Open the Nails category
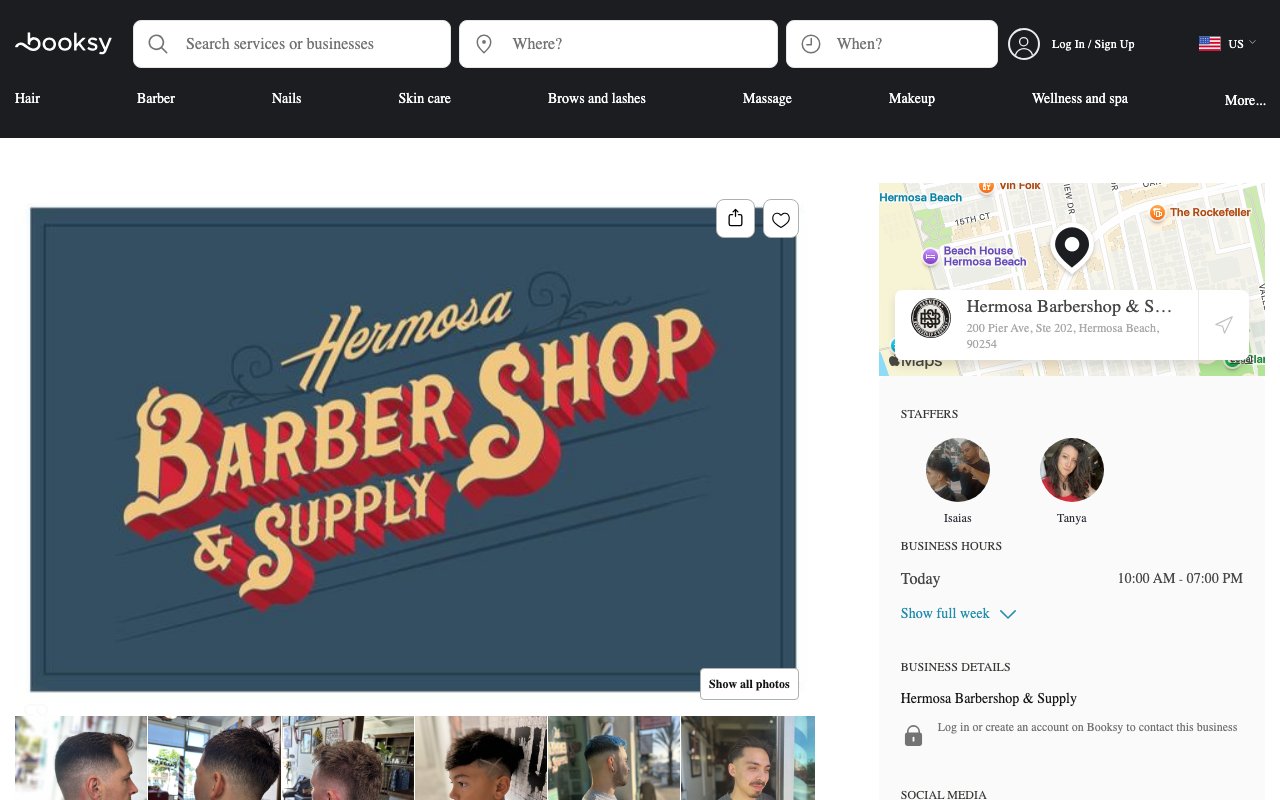Viewport: 1280px width, 800px height. point(286,98)
